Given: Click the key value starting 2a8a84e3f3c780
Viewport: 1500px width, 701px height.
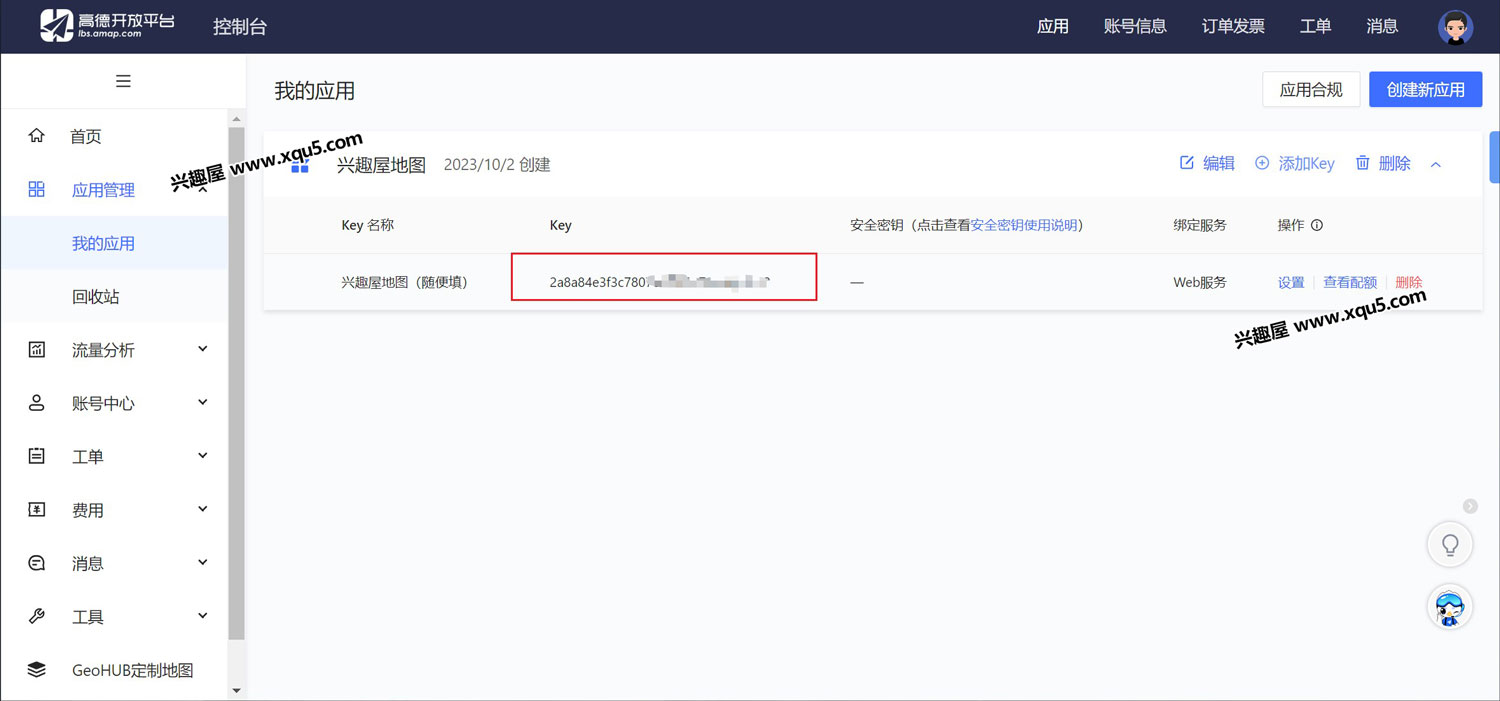Looking at the screenshot, I should [x=661, y=282].
